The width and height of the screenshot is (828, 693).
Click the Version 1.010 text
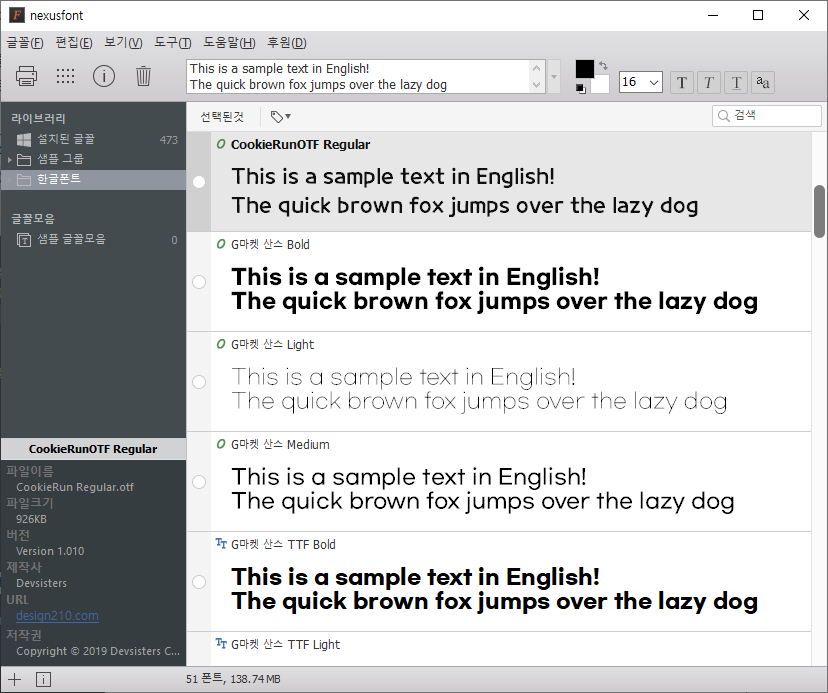[50, 551]
